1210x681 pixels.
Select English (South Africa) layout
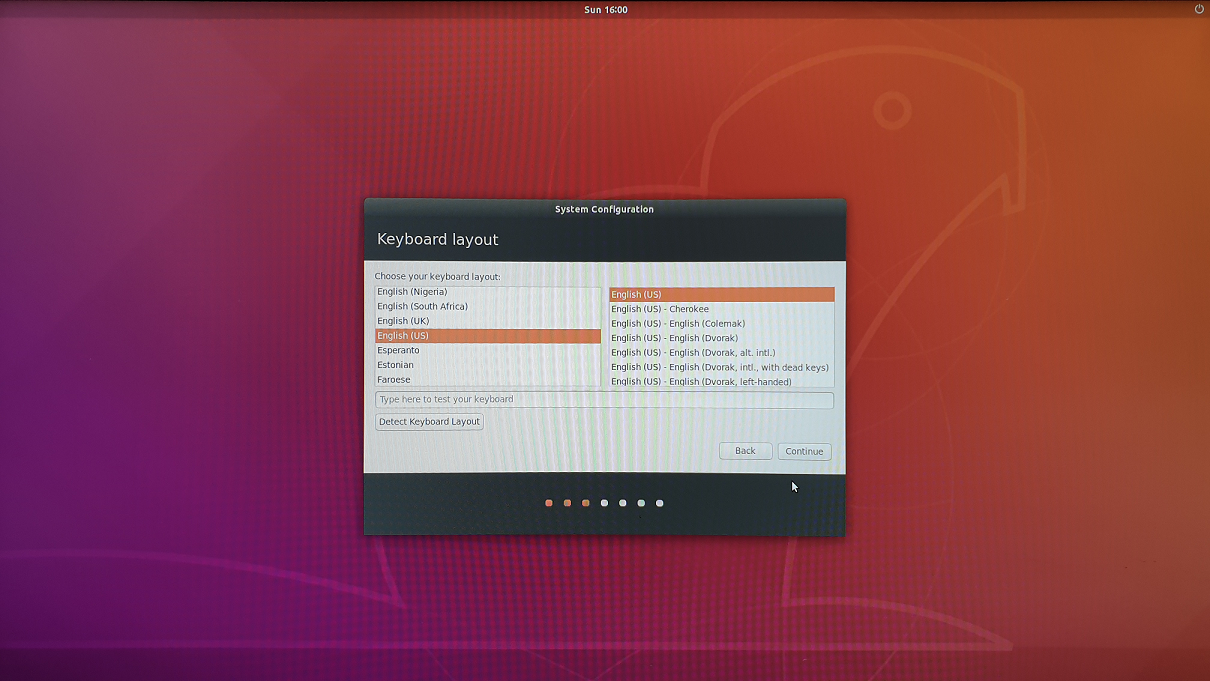(x=488, y=306)
